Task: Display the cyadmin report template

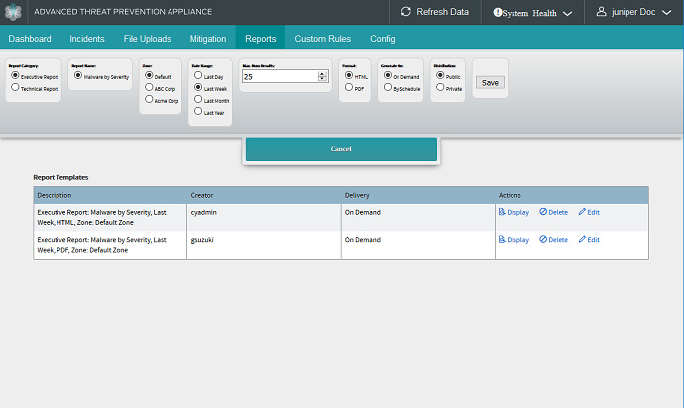Action: click(513, 212)
